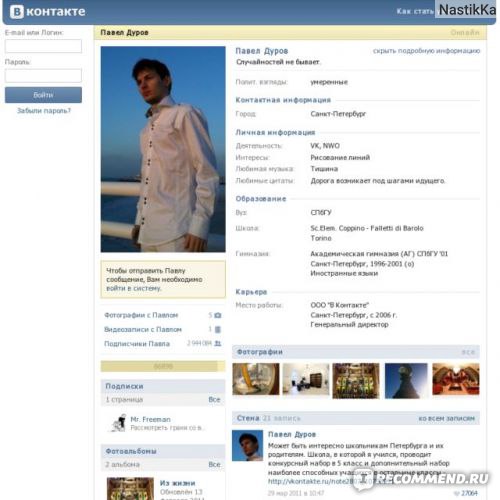
Task: Open Санкт-Петербург city link
Action: coord(338,114)
